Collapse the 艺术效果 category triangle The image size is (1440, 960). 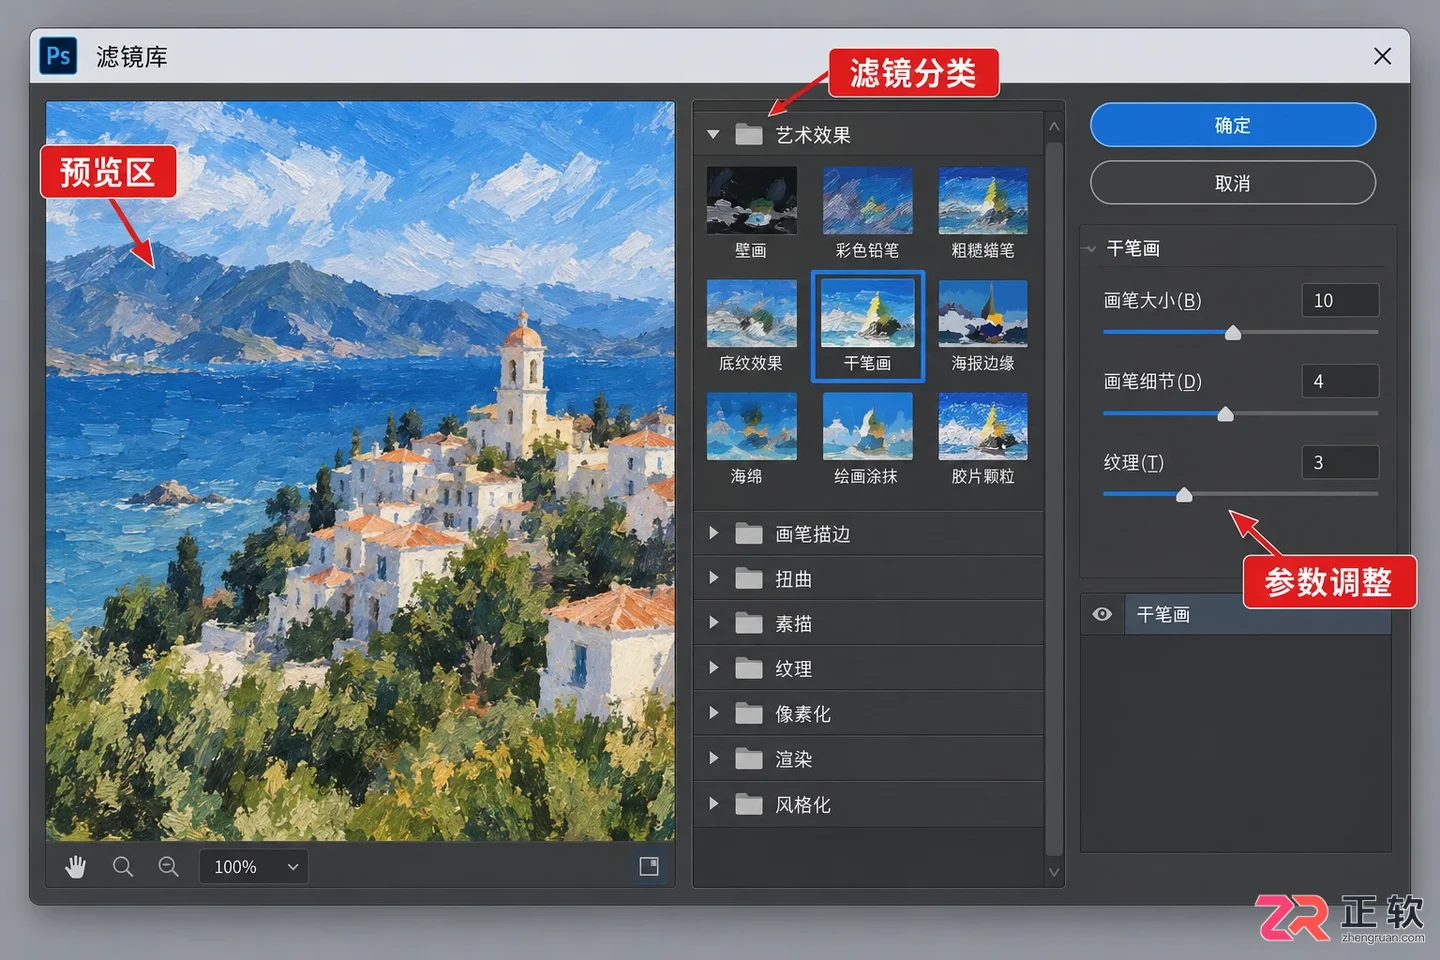coord(713,134)
